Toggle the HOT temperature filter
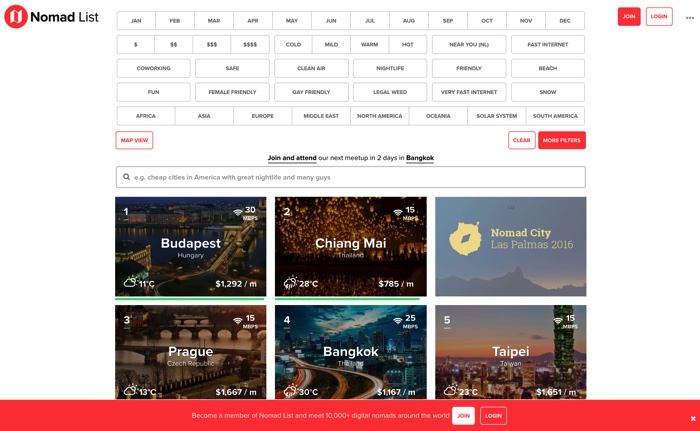The image size is (700, 431). pyautogui.click(x=408, y=44)
